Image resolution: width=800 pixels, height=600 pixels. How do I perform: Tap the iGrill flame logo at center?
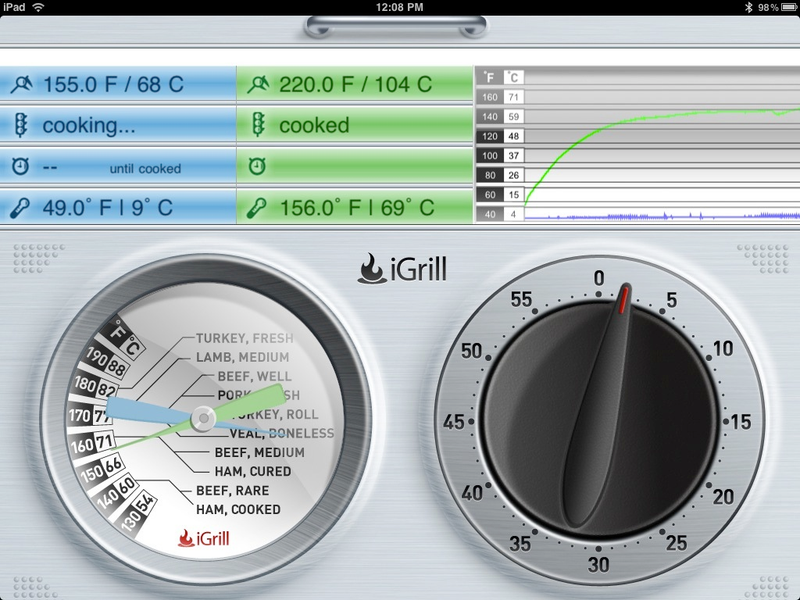(402, 268)
